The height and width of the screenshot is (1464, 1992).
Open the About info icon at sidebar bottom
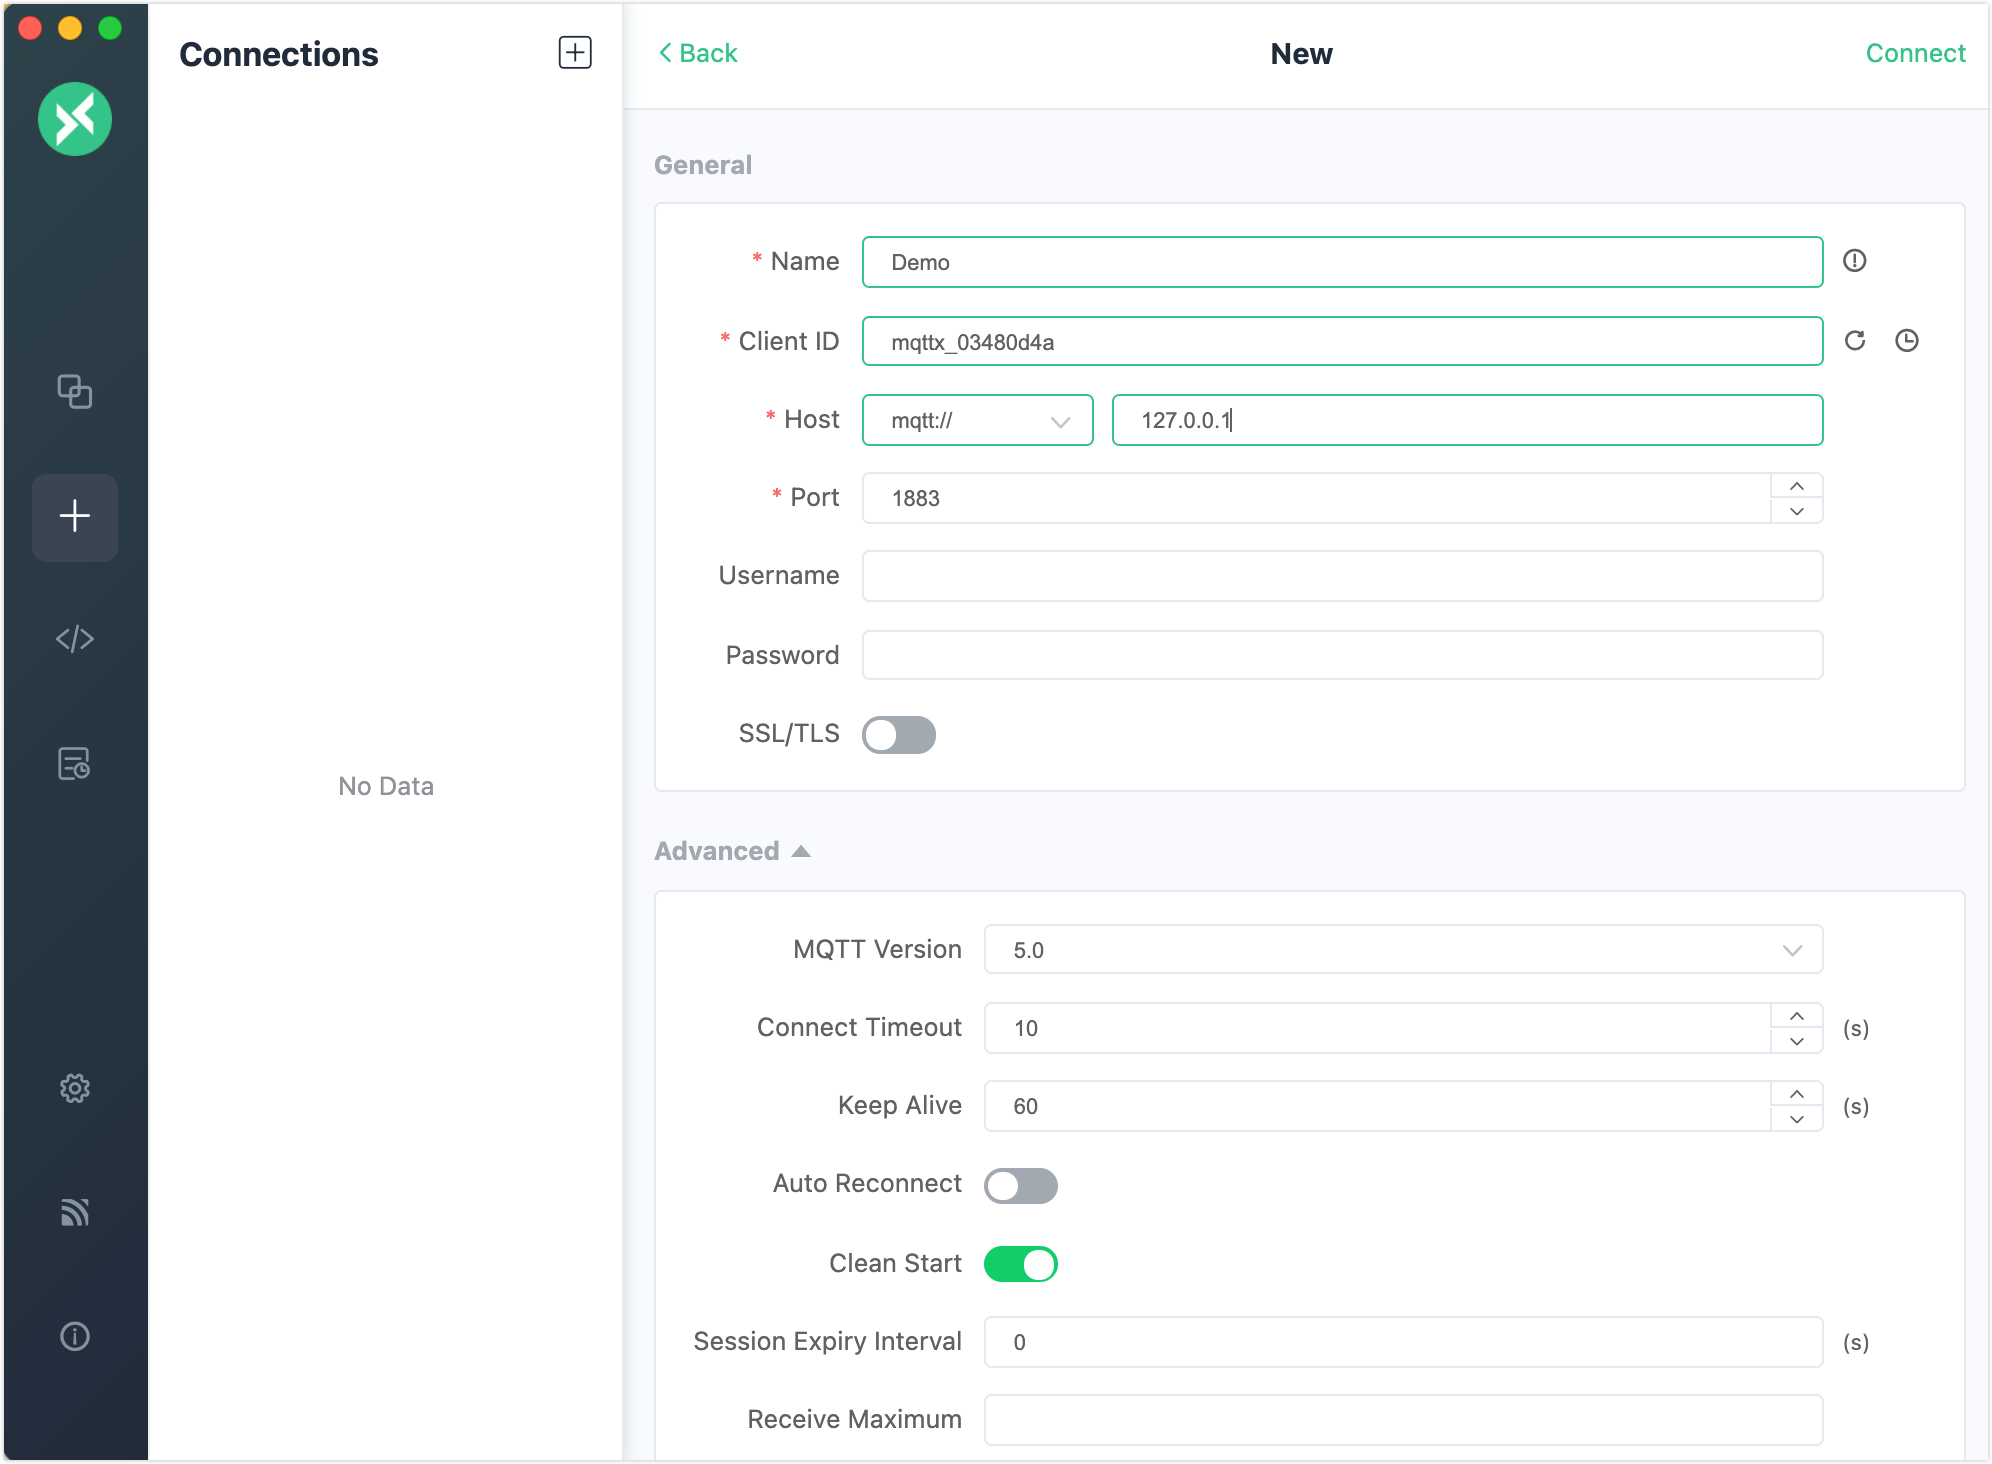click(75, 1337)
